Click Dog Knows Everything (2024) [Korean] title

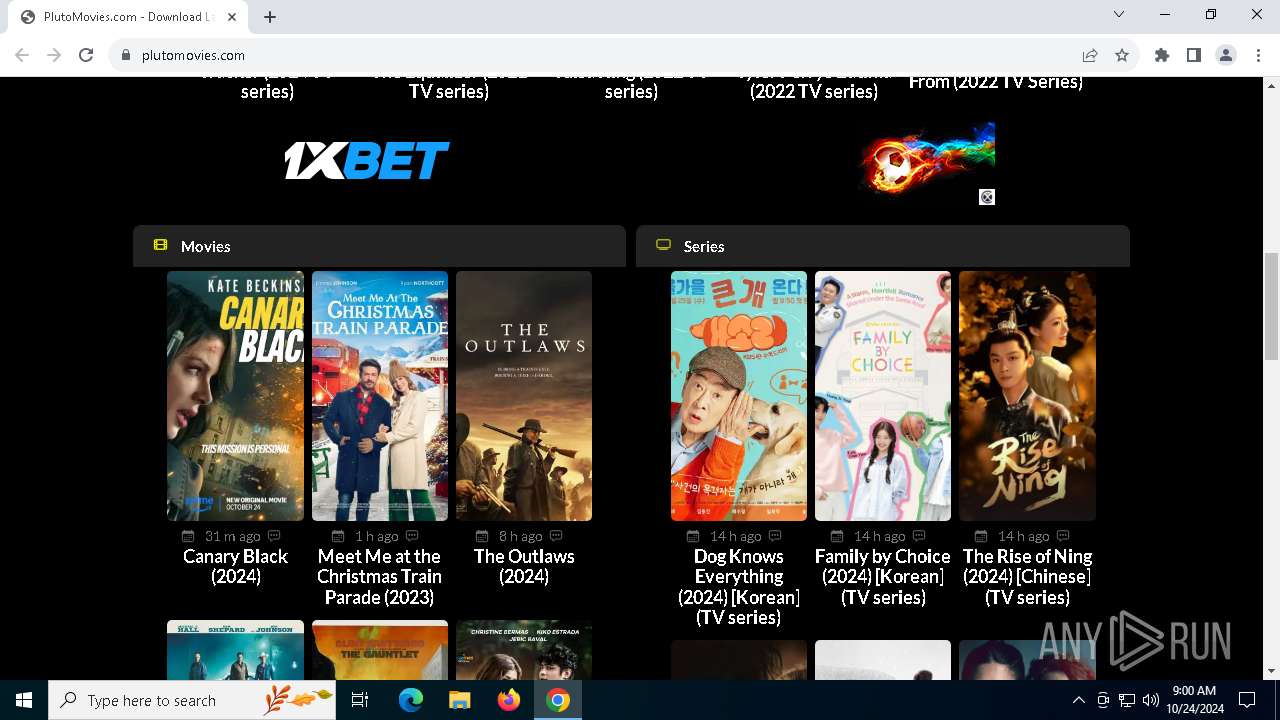tap(739, 586)
